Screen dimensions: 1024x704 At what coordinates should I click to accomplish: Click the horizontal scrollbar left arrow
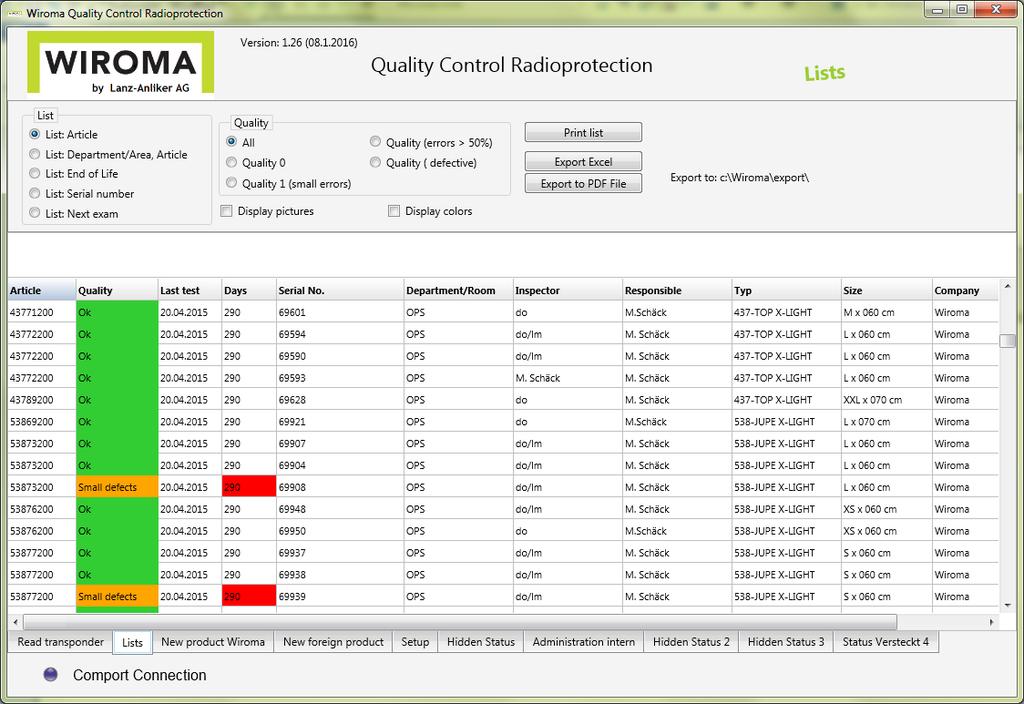pyautogui.click(x=16, y=622)
